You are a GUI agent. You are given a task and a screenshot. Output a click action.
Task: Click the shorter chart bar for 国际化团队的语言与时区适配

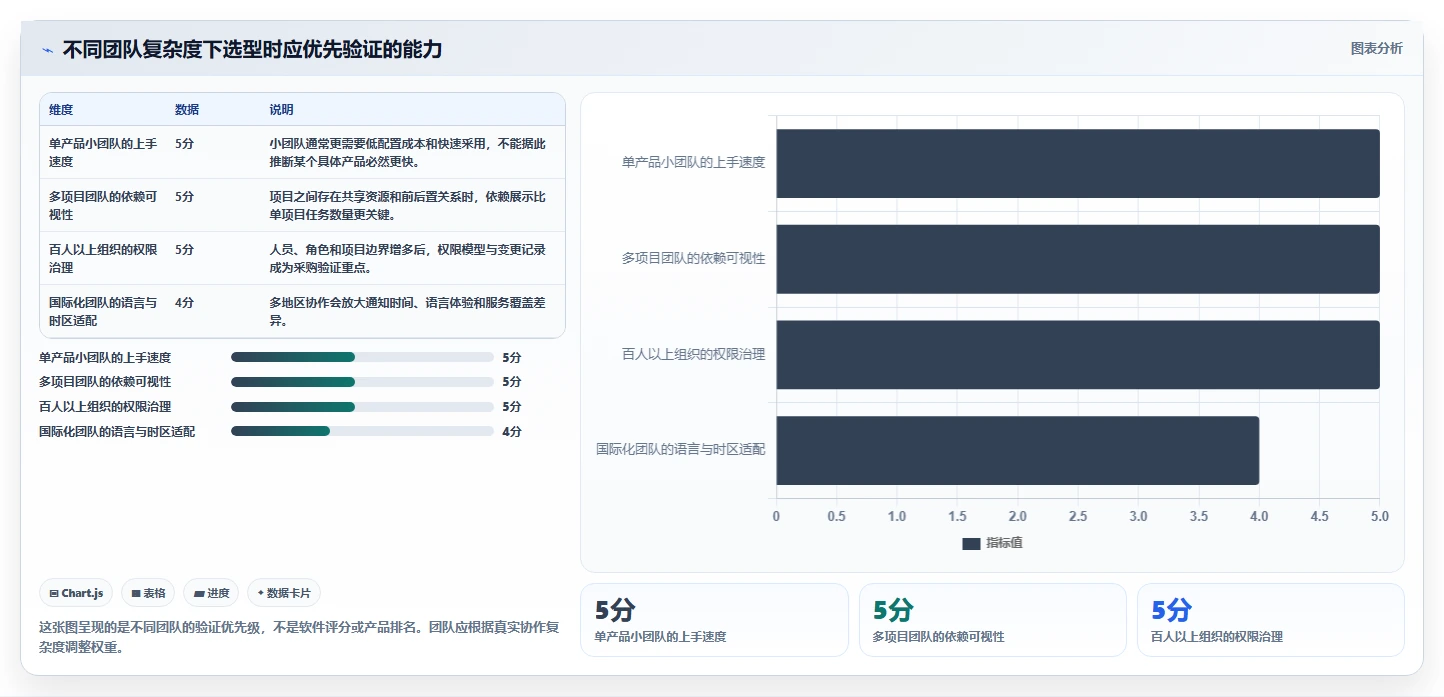[x=1018, y=450]
